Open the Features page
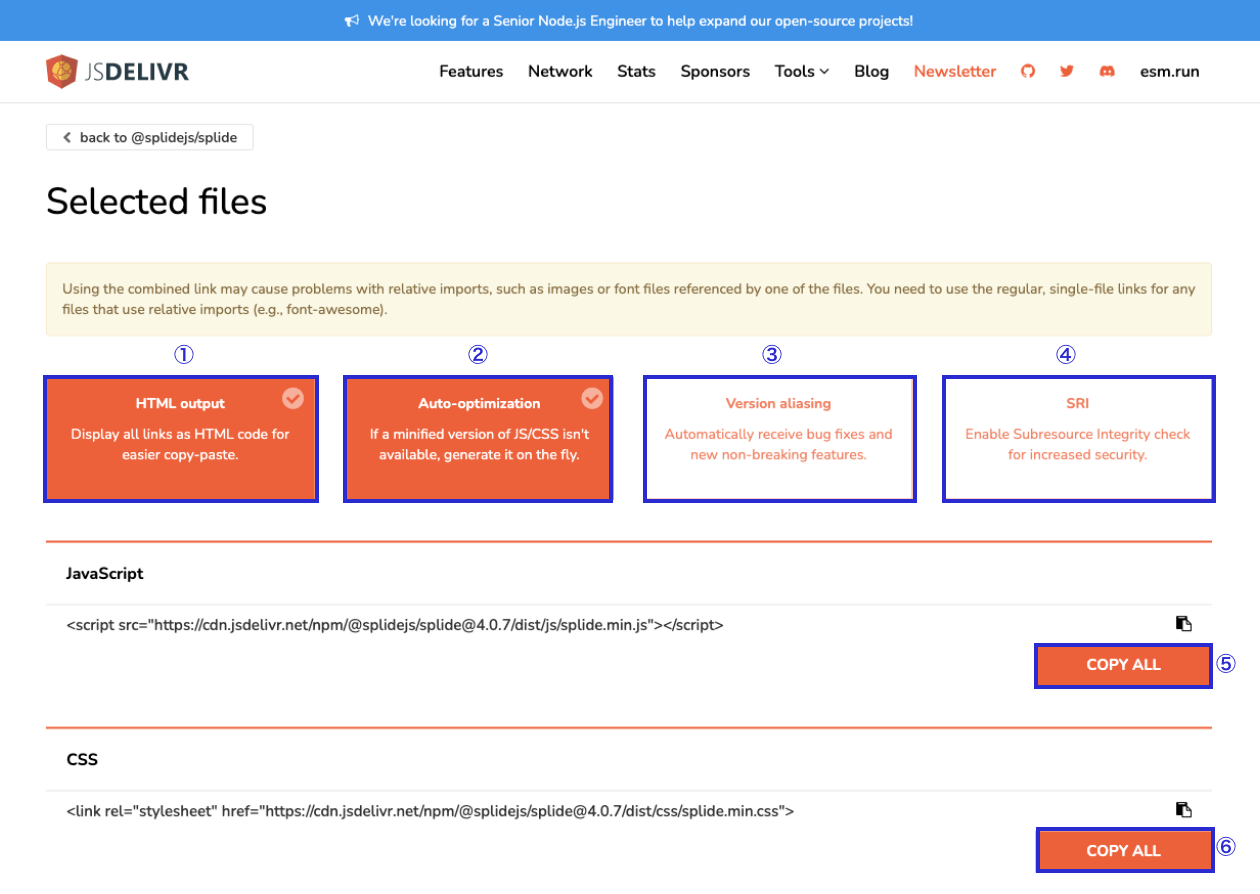 [471, 71]
